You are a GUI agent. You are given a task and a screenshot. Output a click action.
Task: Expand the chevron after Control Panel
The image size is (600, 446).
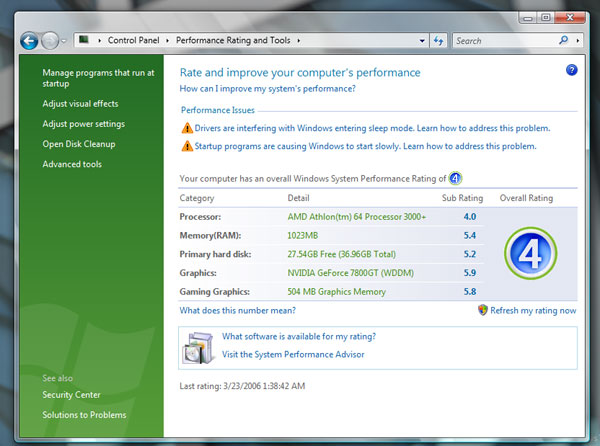(168, 40)
